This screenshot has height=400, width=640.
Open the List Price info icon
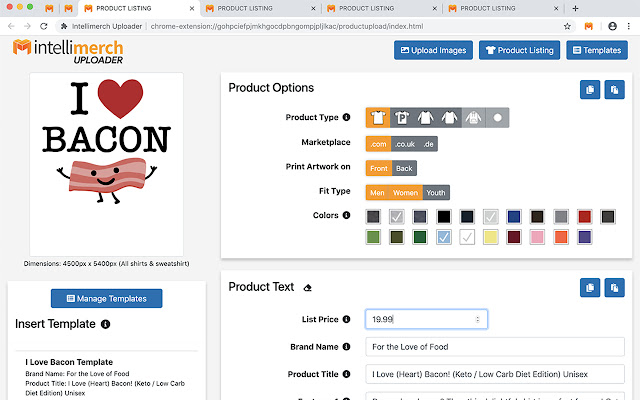click(x=347, y=319)
